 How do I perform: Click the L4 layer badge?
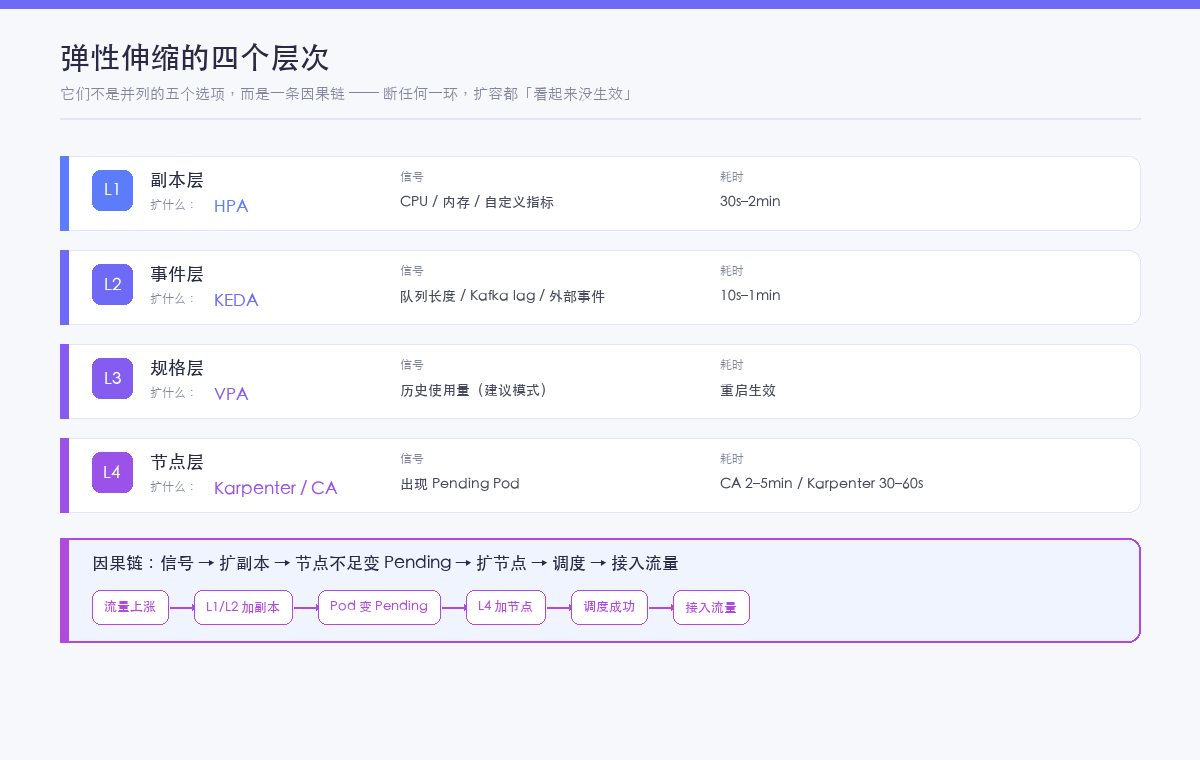pyautogui.click(x=112, y=472)
